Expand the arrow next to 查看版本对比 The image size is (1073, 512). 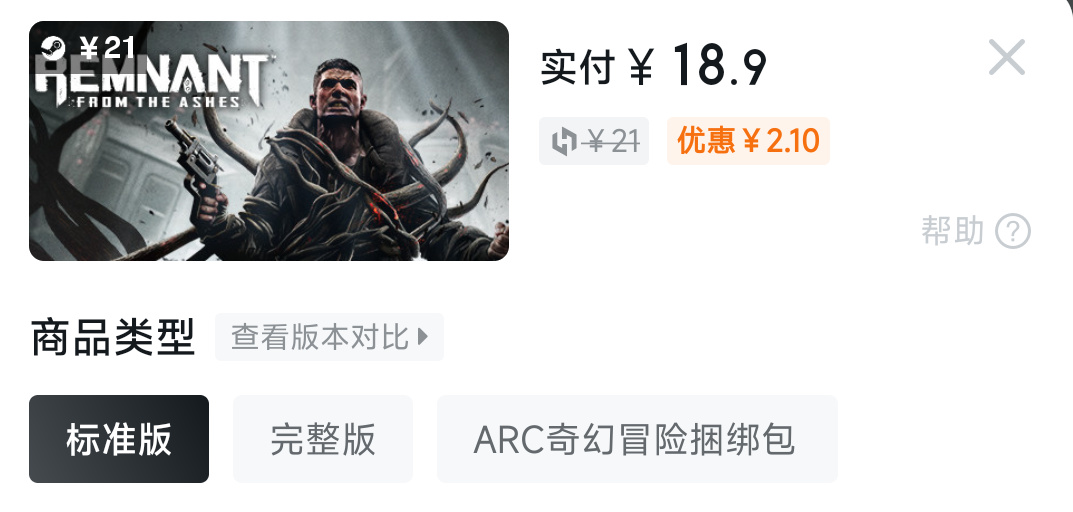point(423,337)
